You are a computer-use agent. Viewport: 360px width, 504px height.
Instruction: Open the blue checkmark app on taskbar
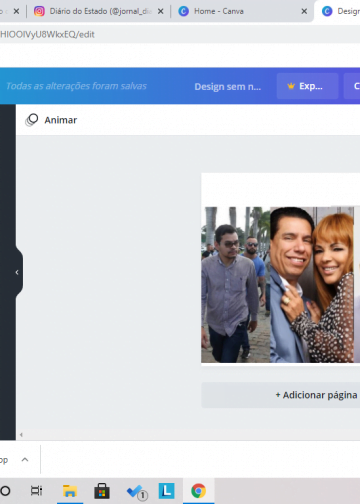click(136, 492)
